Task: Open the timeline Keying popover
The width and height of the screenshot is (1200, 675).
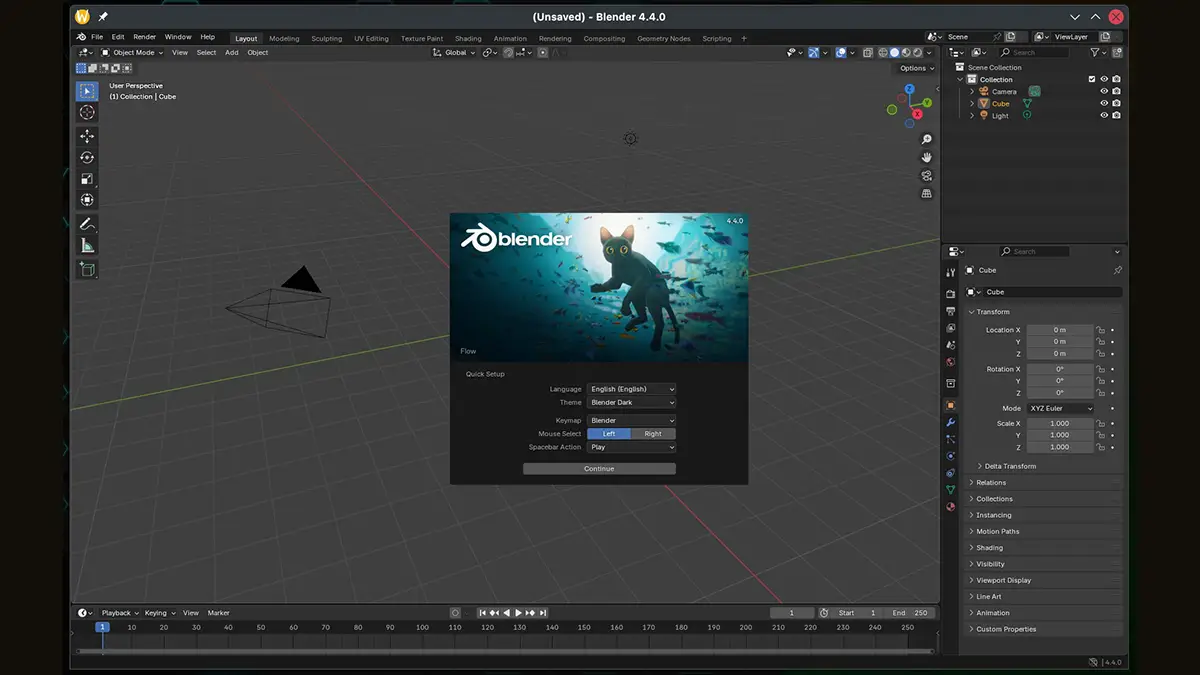Action: coord(159,613)
